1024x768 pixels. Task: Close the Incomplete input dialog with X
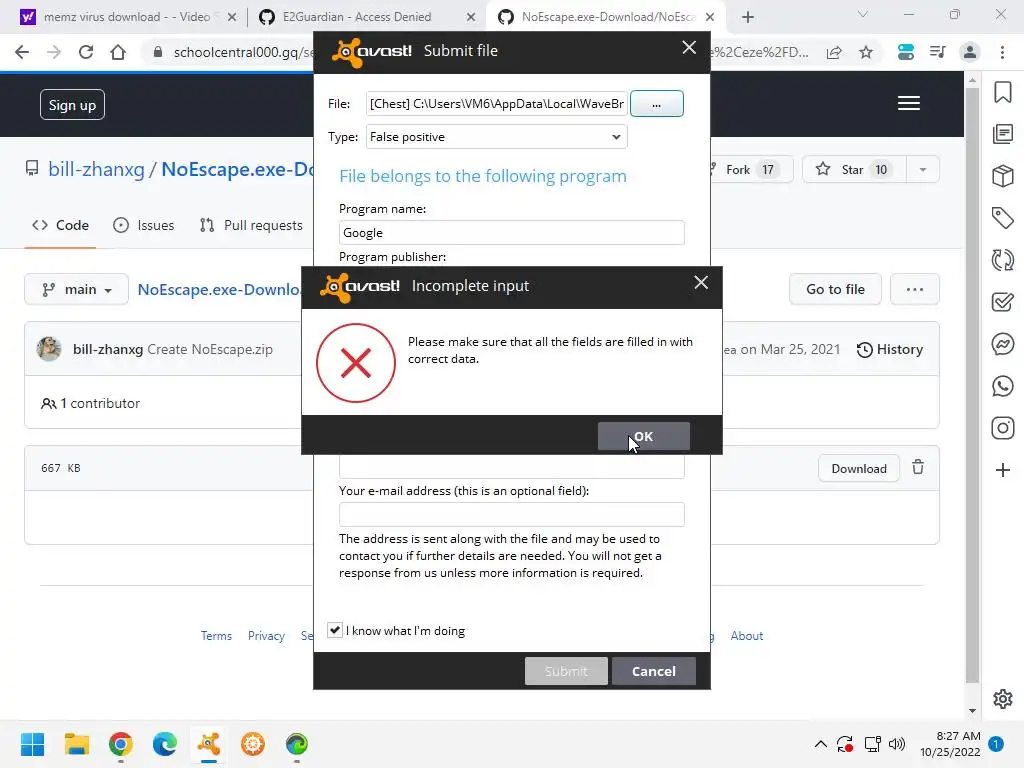701,283
